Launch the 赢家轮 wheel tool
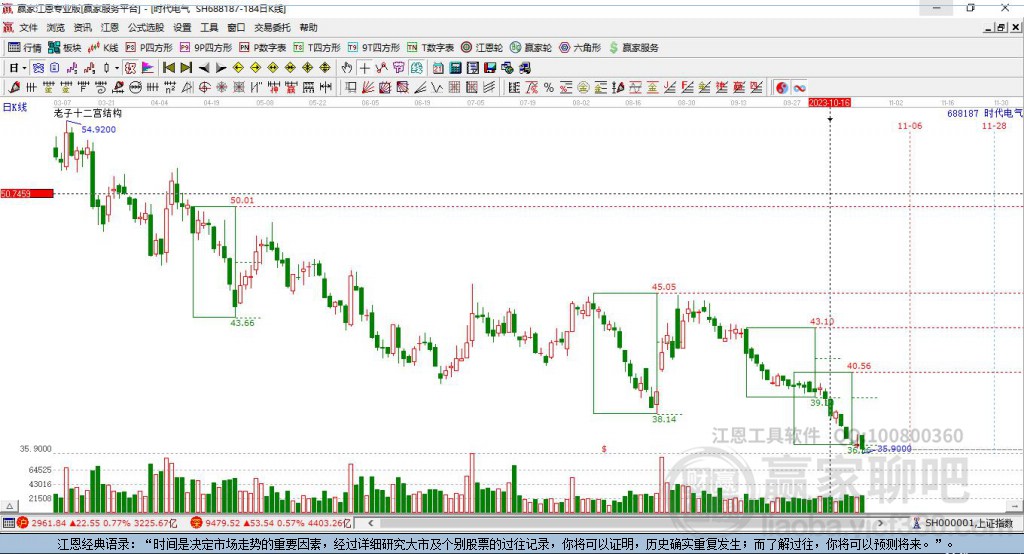This screenshot has width=1024, height=554. (x=531, y=48)
